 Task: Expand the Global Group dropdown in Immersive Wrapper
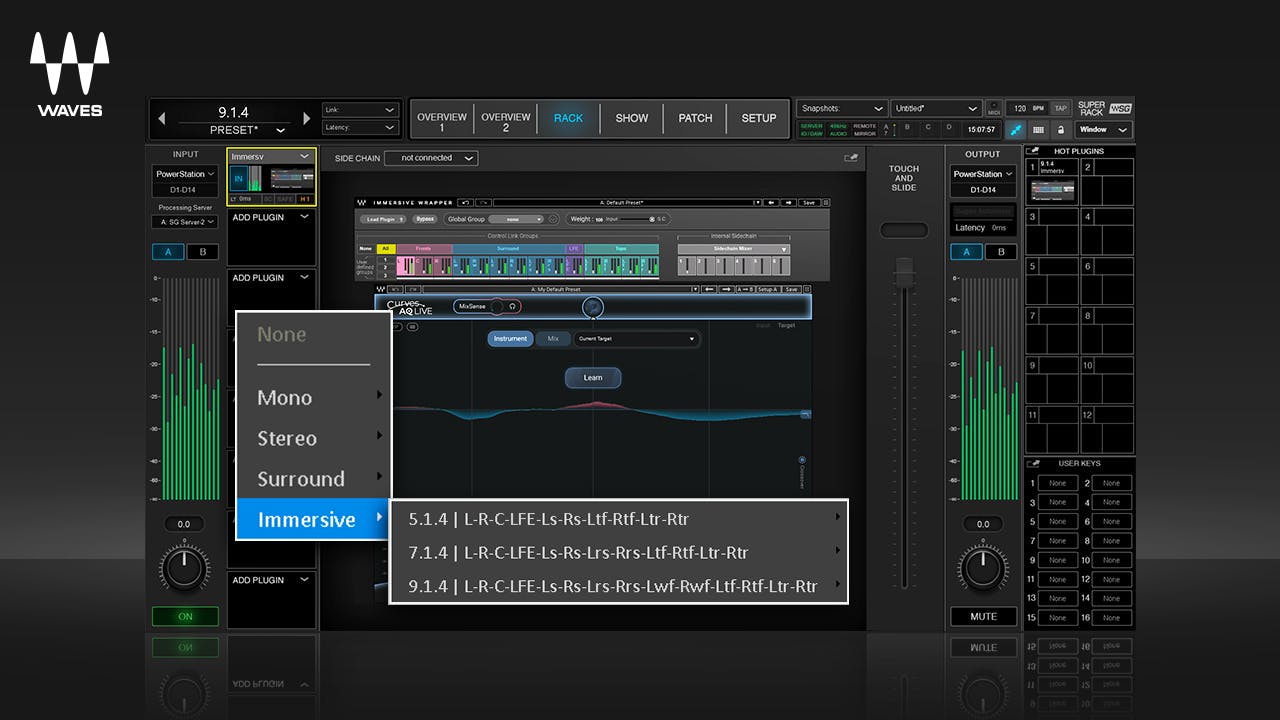(x=515, y=218)
